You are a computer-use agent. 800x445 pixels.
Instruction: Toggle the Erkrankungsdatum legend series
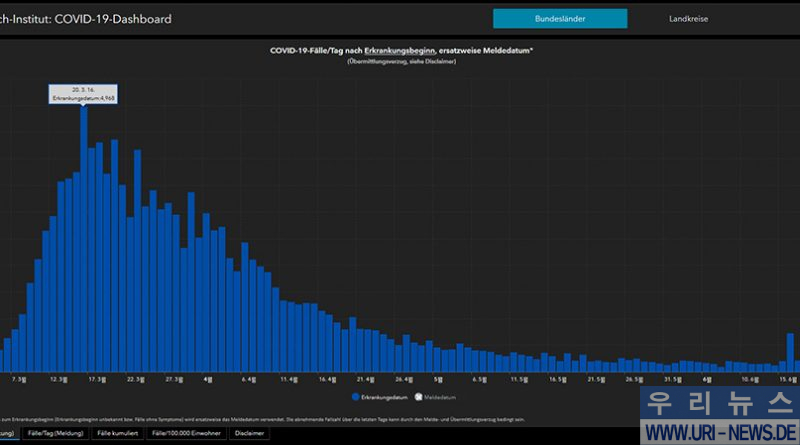point(380,397)
